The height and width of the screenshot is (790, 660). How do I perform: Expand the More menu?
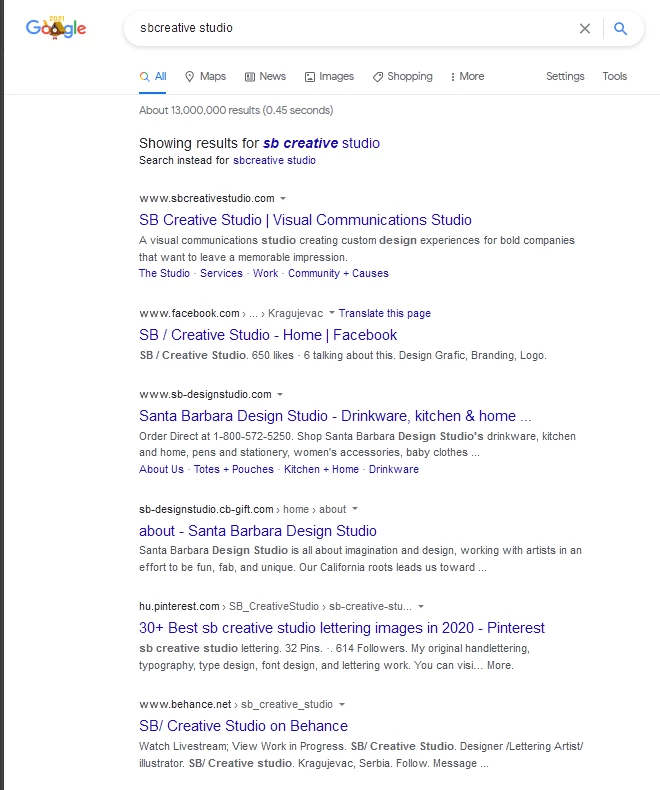(x=467, y=77)
